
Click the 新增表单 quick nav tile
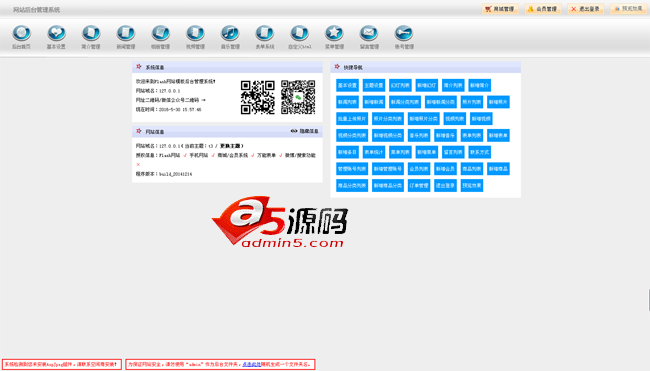pyautogui.click(x=498, y=135)
